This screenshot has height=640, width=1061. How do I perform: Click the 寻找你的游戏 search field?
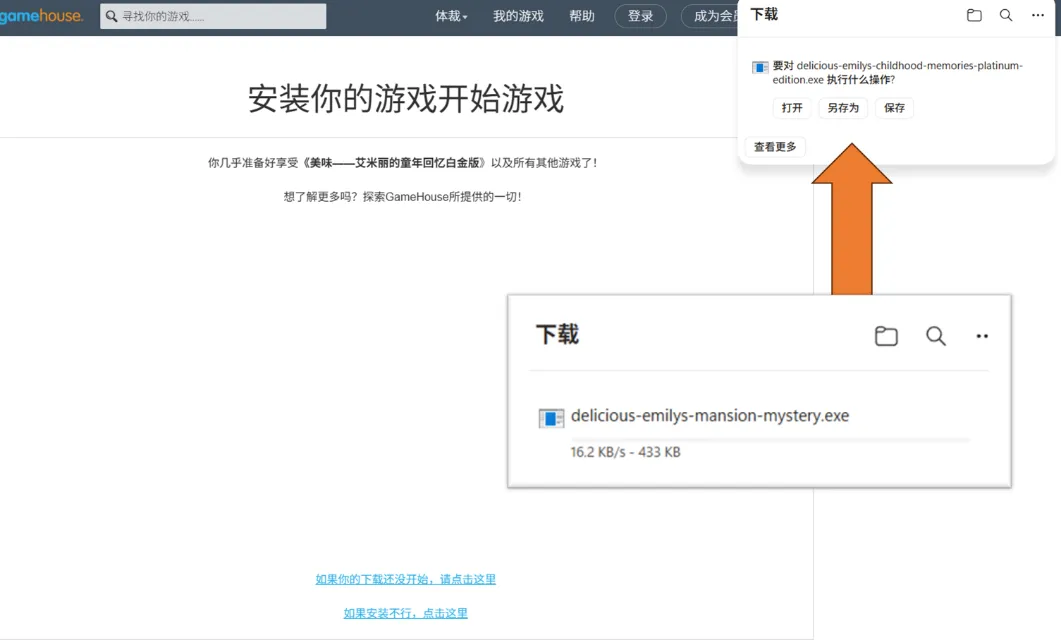pos(213,16)
